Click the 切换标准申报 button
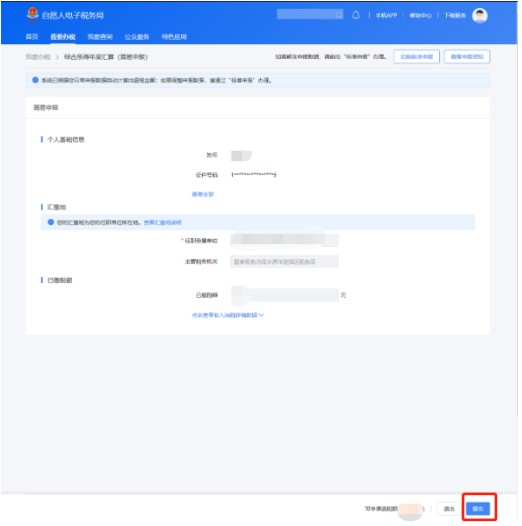Screen dimensions: 522x526 [417, 56]
